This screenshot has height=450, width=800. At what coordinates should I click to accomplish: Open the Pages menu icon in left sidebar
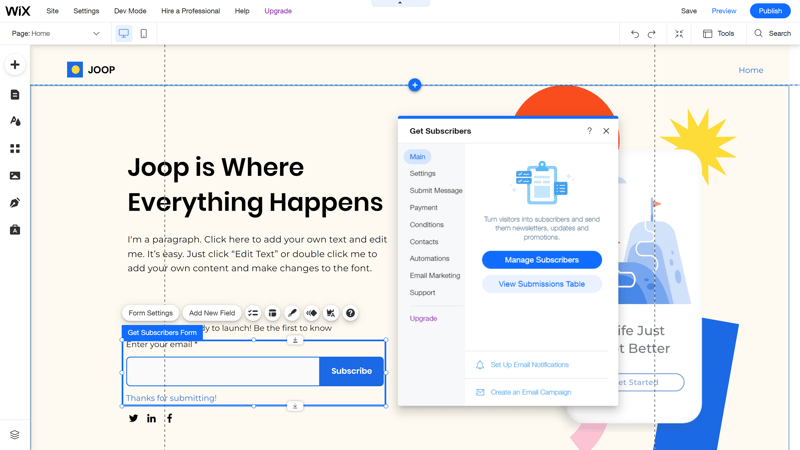[x=15, y=94]
